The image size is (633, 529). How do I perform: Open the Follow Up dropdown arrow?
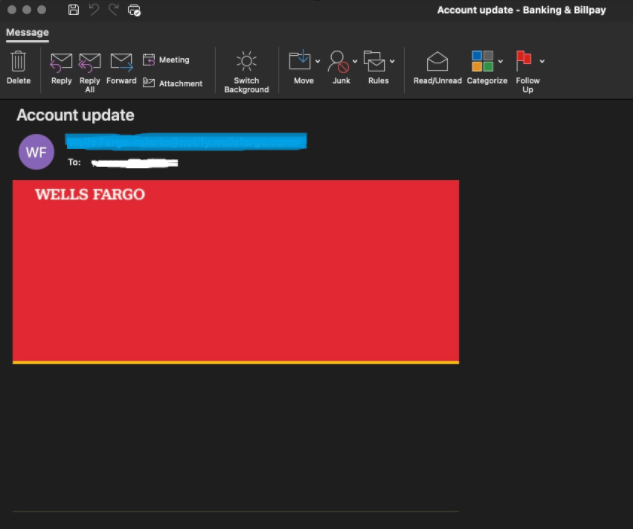point(542,61)
